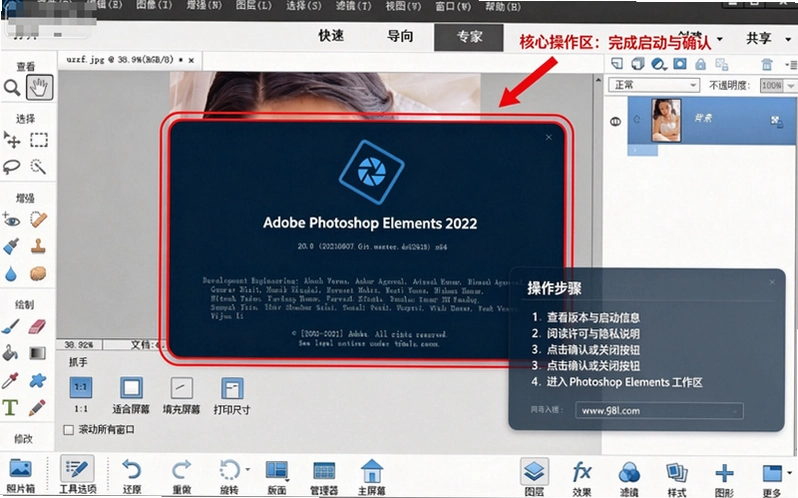
Task: Select the Eyedropper color picker tool
Action: click(11, 380)
